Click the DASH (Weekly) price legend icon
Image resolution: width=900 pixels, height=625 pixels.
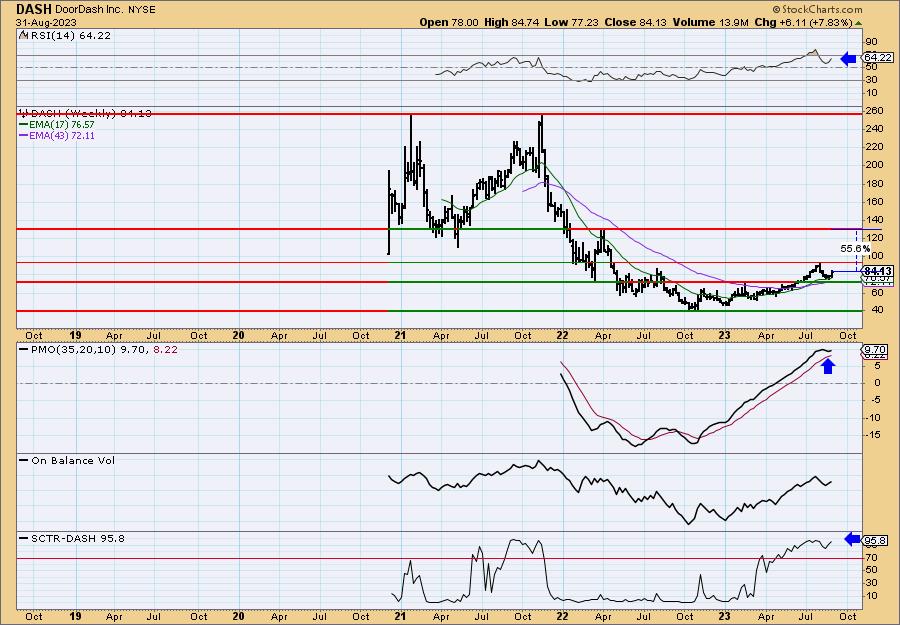pyautogui.click(x=23, y=113)
